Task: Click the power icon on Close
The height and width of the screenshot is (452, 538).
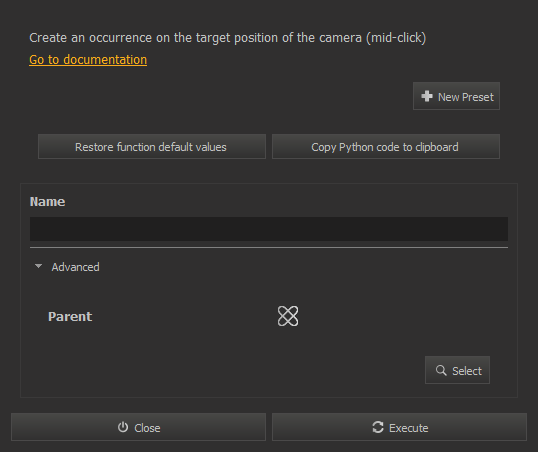Action: 123,427
